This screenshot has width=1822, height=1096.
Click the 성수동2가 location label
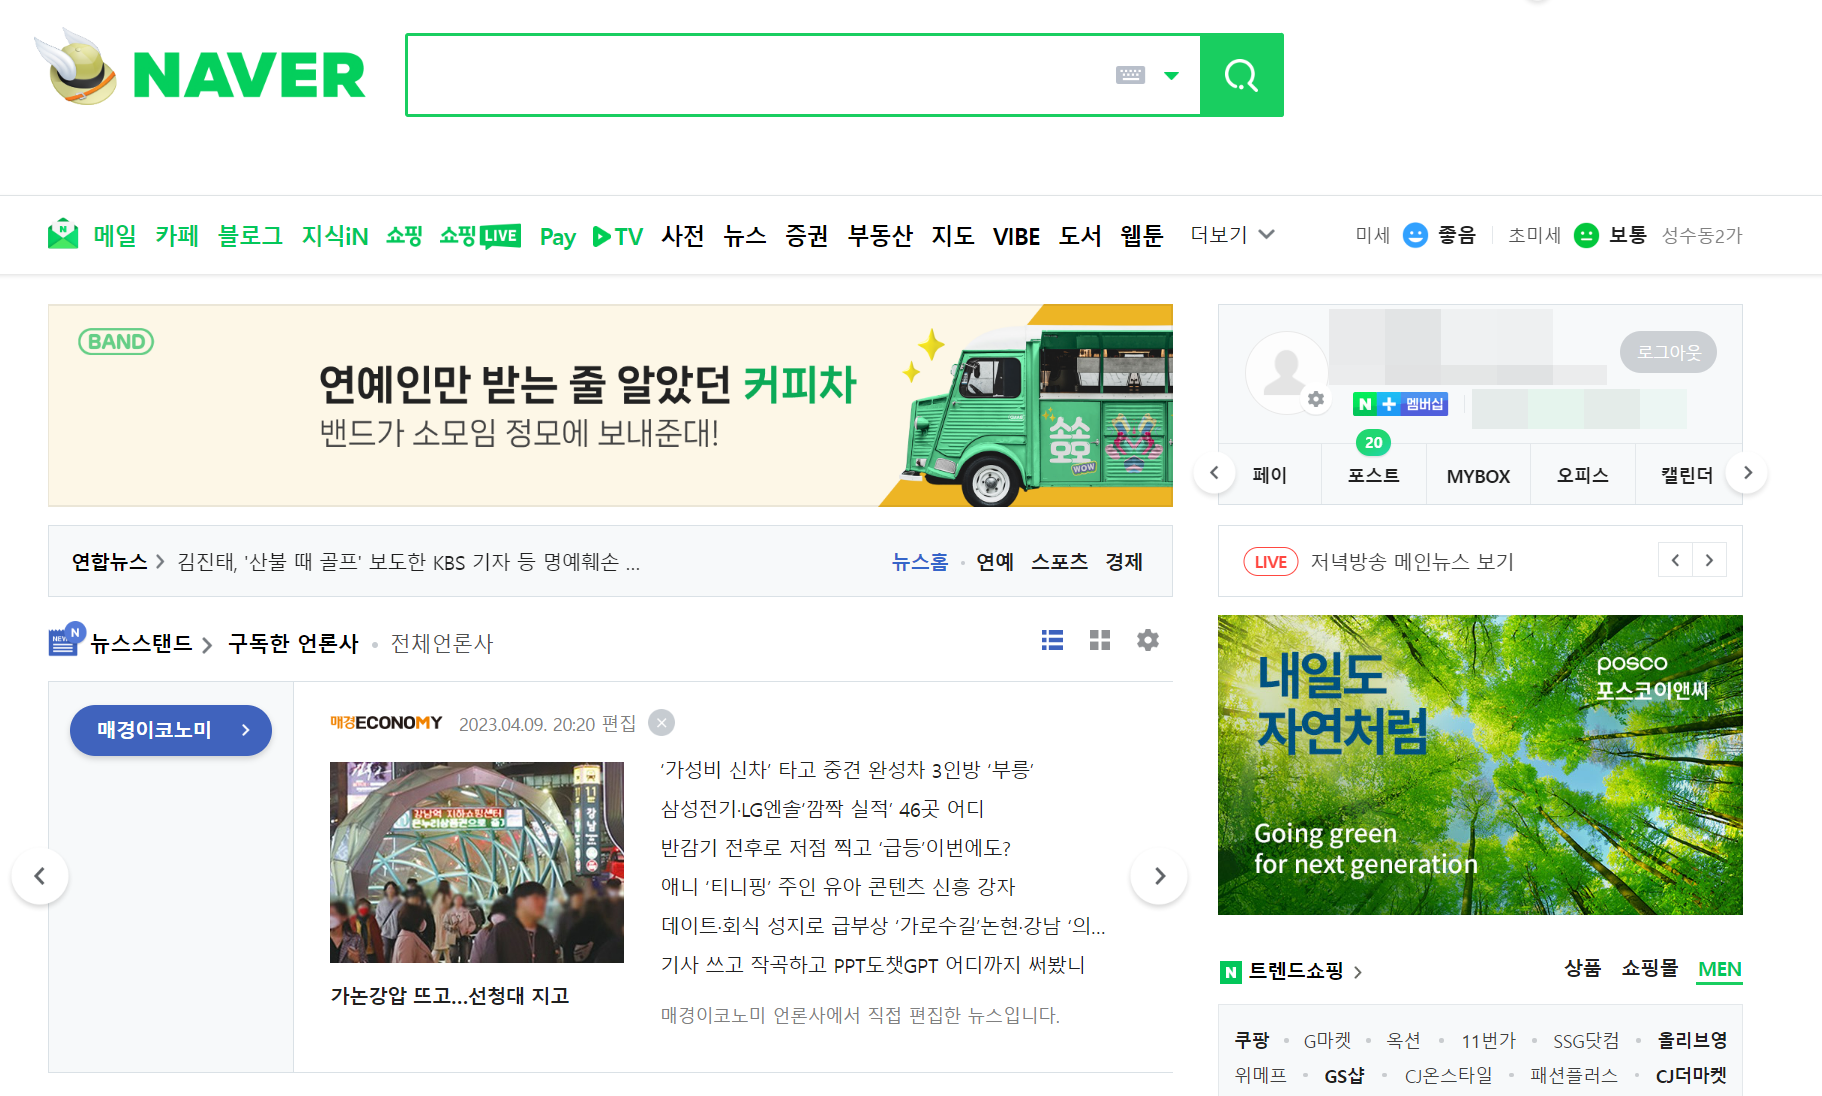(1702, 236)
